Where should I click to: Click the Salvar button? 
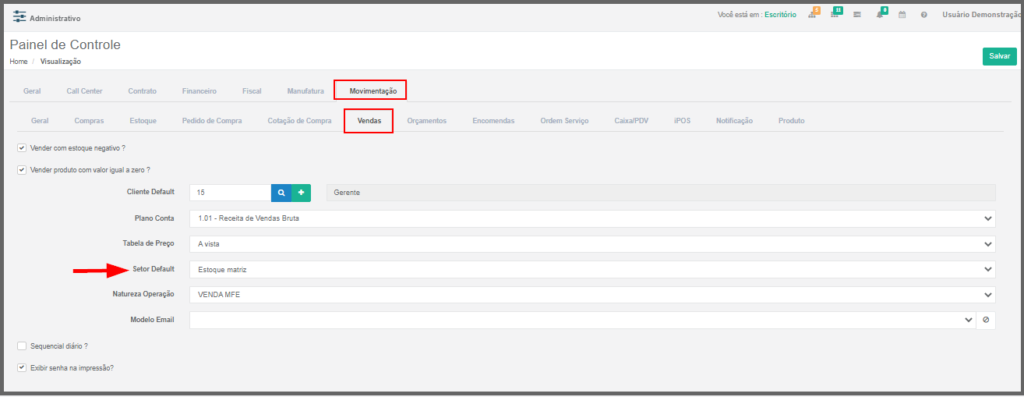click(999, 57)
